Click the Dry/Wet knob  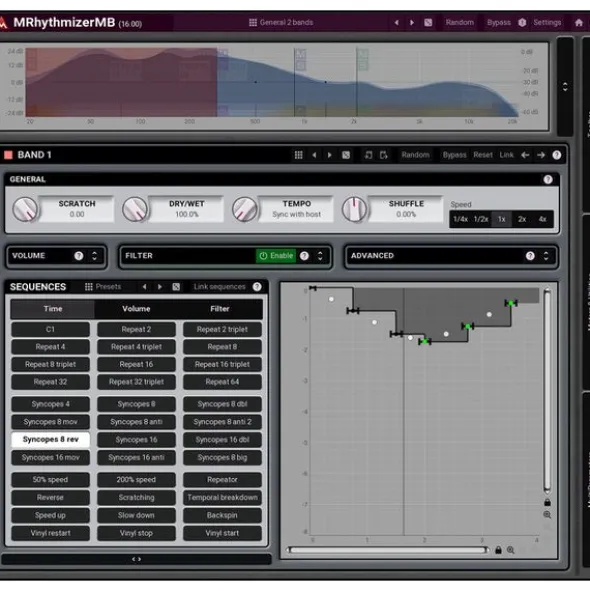pyautogui.click(x=135, y=209)
